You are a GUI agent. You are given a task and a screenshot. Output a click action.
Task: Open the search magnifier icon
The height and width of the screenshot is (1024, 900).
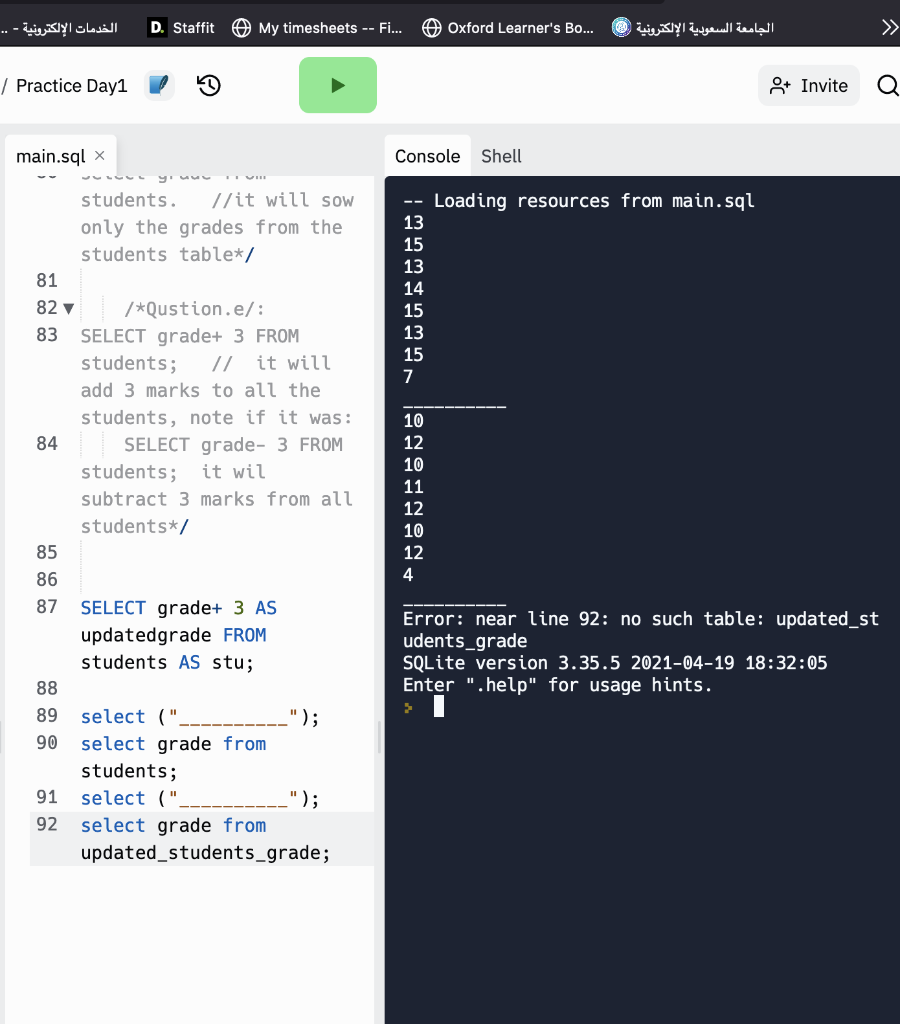click(x=887, y=86)
